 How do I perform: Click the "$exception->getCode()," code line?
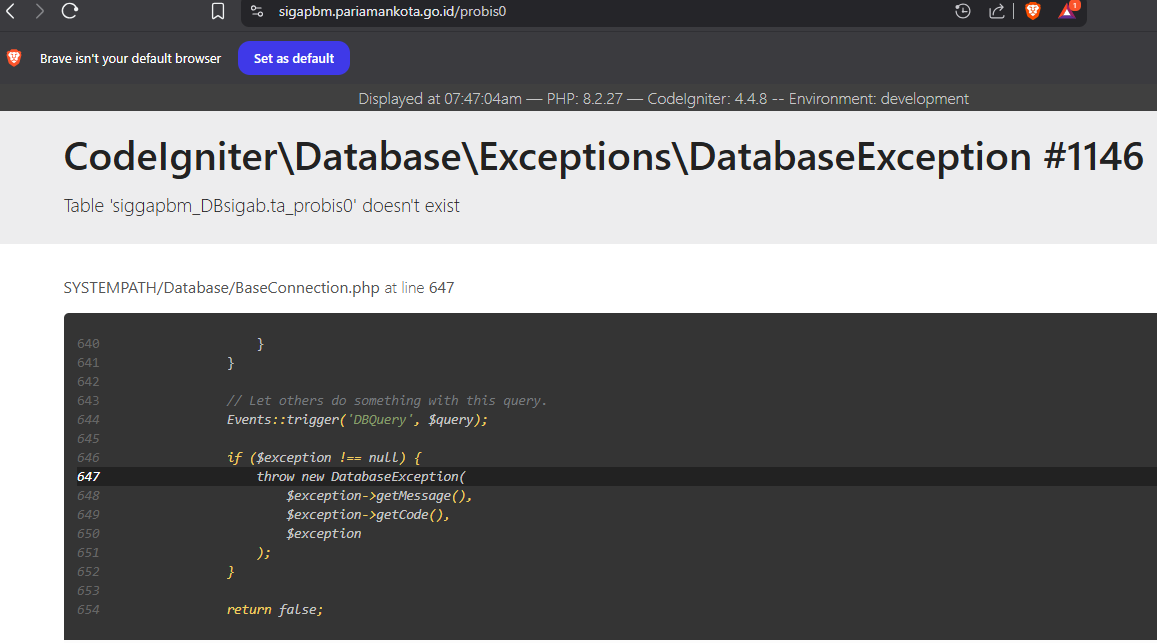[x=368, y=515]
